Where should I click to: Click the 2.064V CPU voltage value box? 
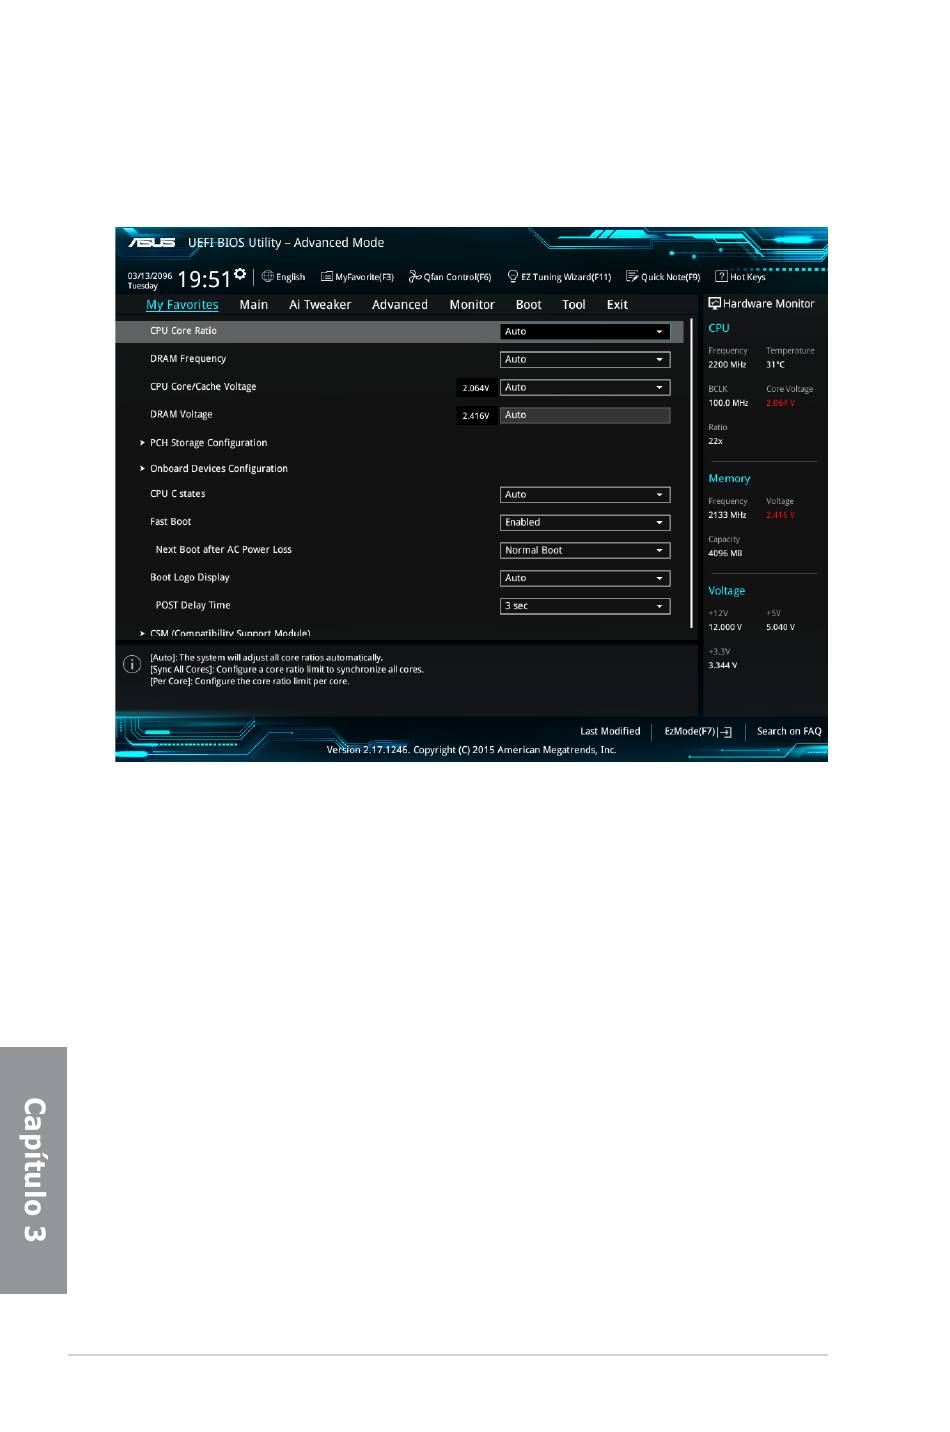tap(476, 388)
